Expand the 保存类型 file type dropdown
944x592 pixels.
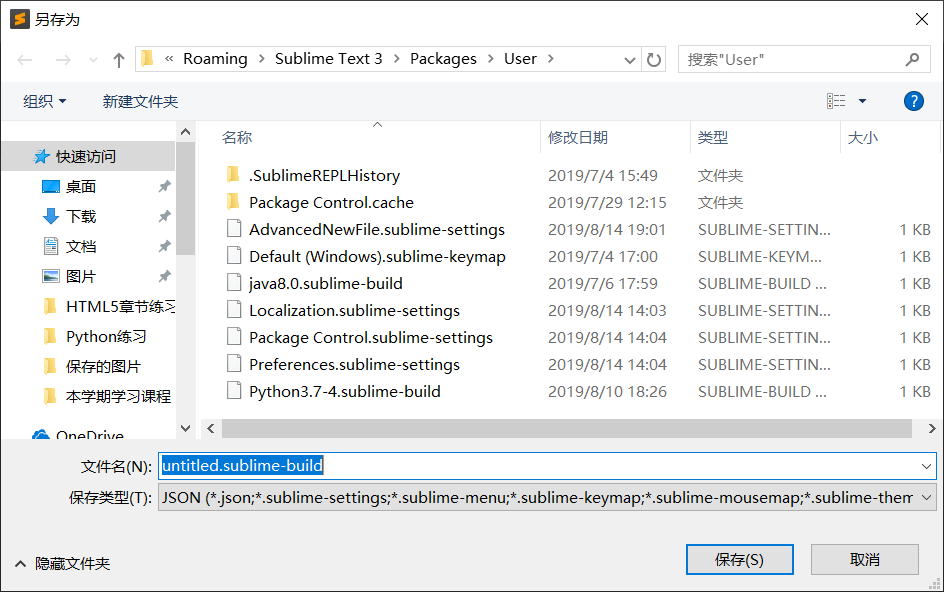tap(926, 497)
